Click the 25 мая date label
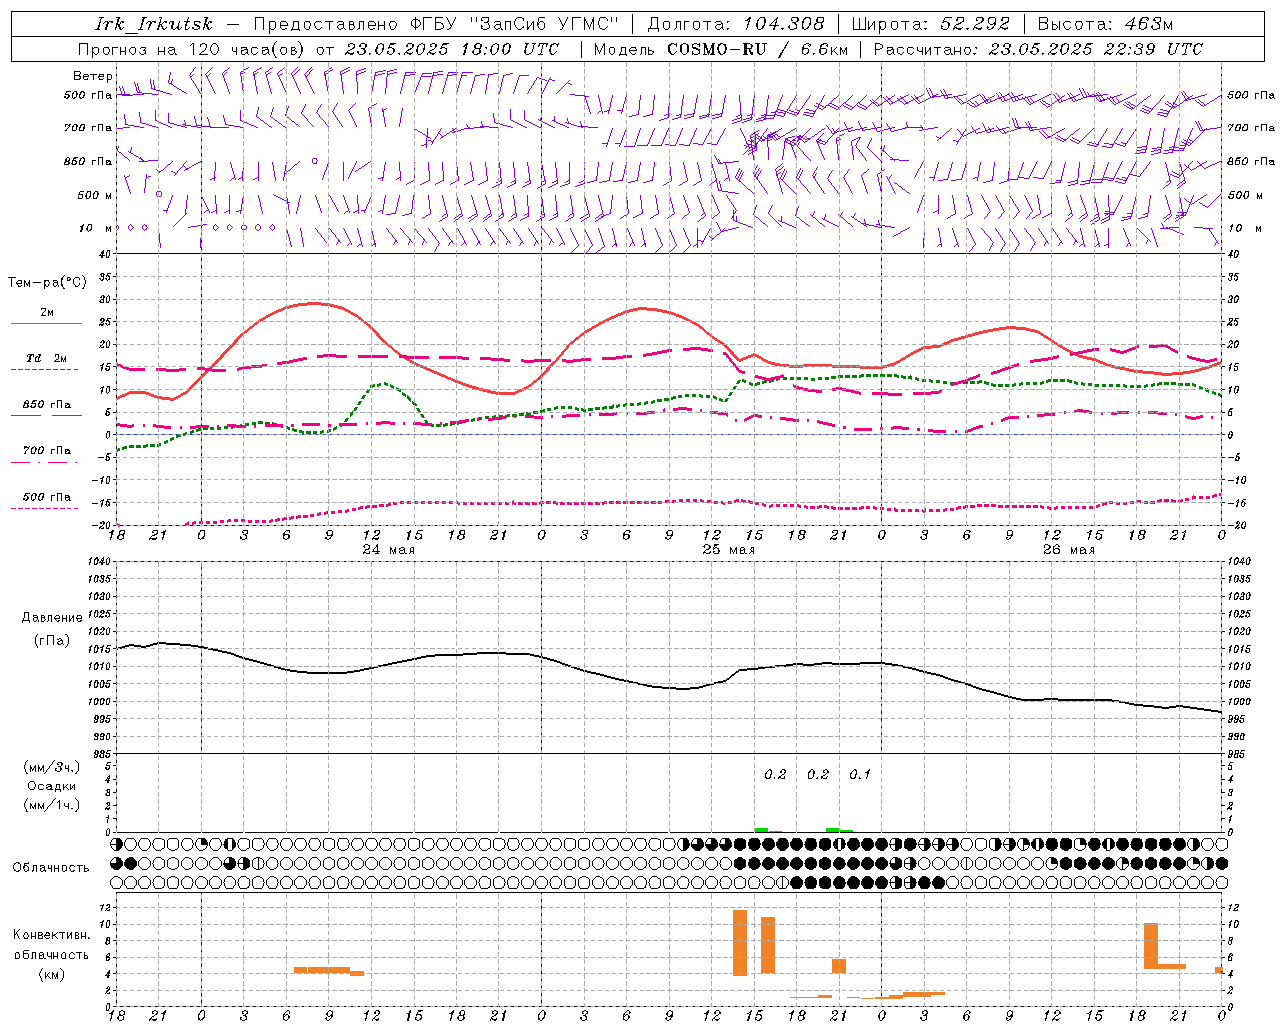 [729, 550]
